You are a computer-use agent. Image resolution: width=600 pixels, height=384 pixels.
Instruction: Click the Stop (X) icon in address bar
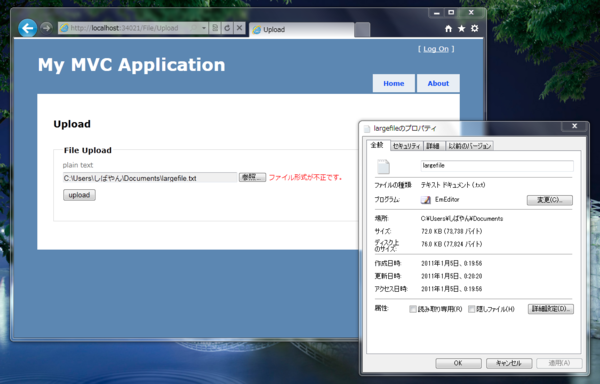pyautogui.click(x=240, y=28)
